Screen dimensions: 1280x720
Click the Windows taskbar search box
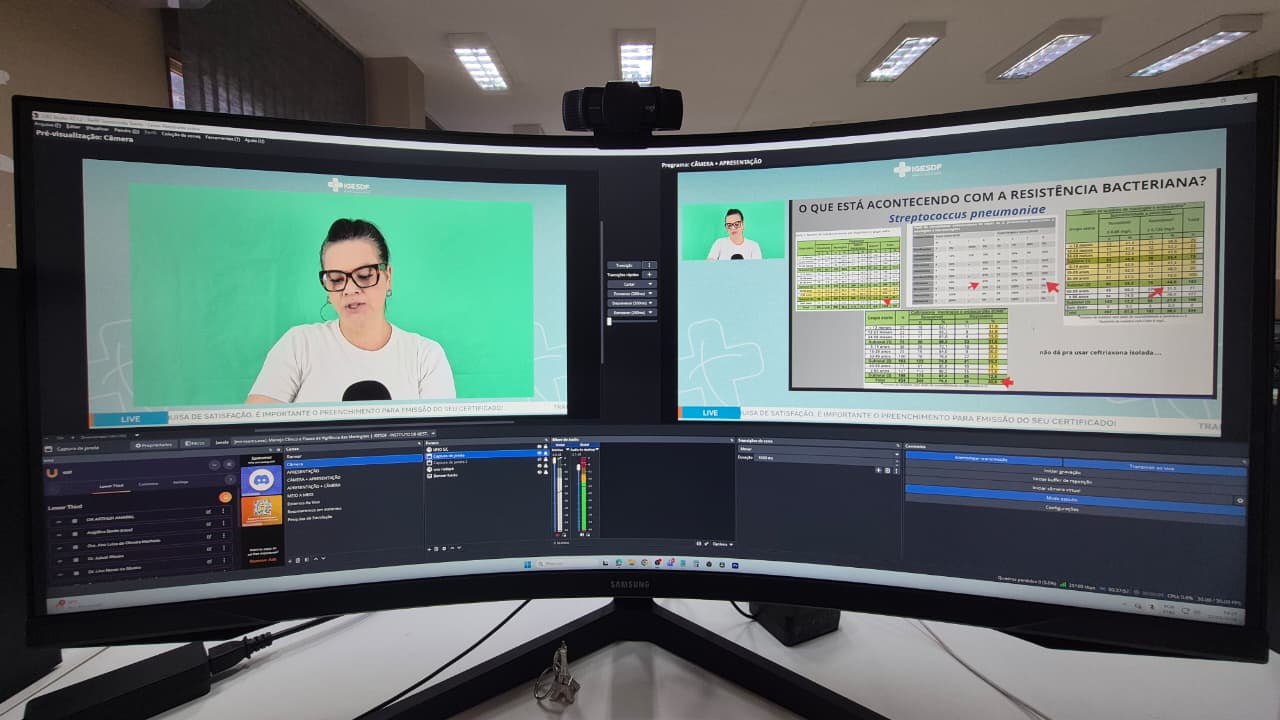tap(569, 565)
